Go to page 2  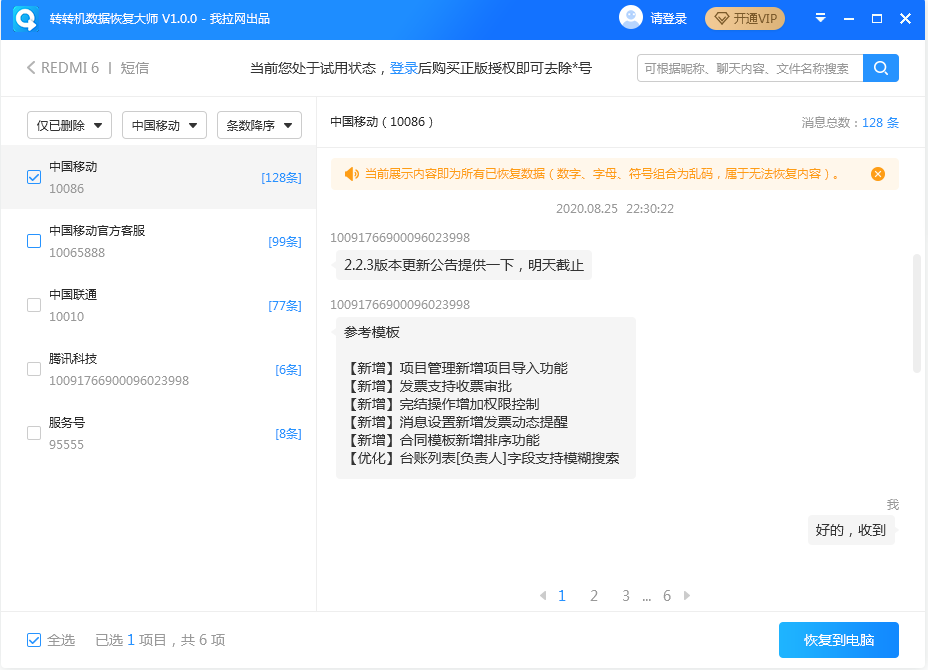click(594, 595)
